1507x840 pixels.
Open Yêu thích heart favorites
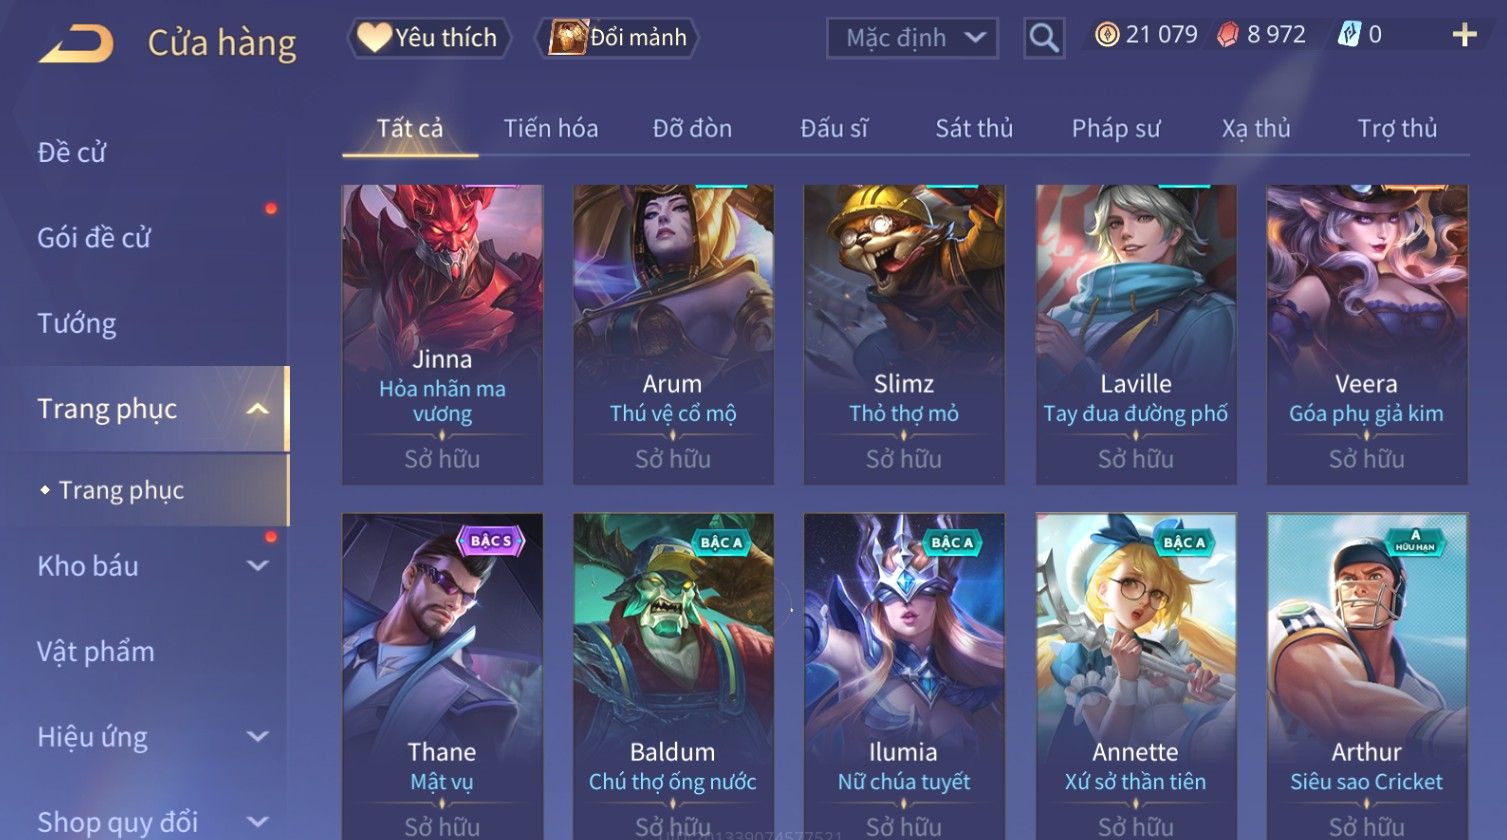click(428, 38)
